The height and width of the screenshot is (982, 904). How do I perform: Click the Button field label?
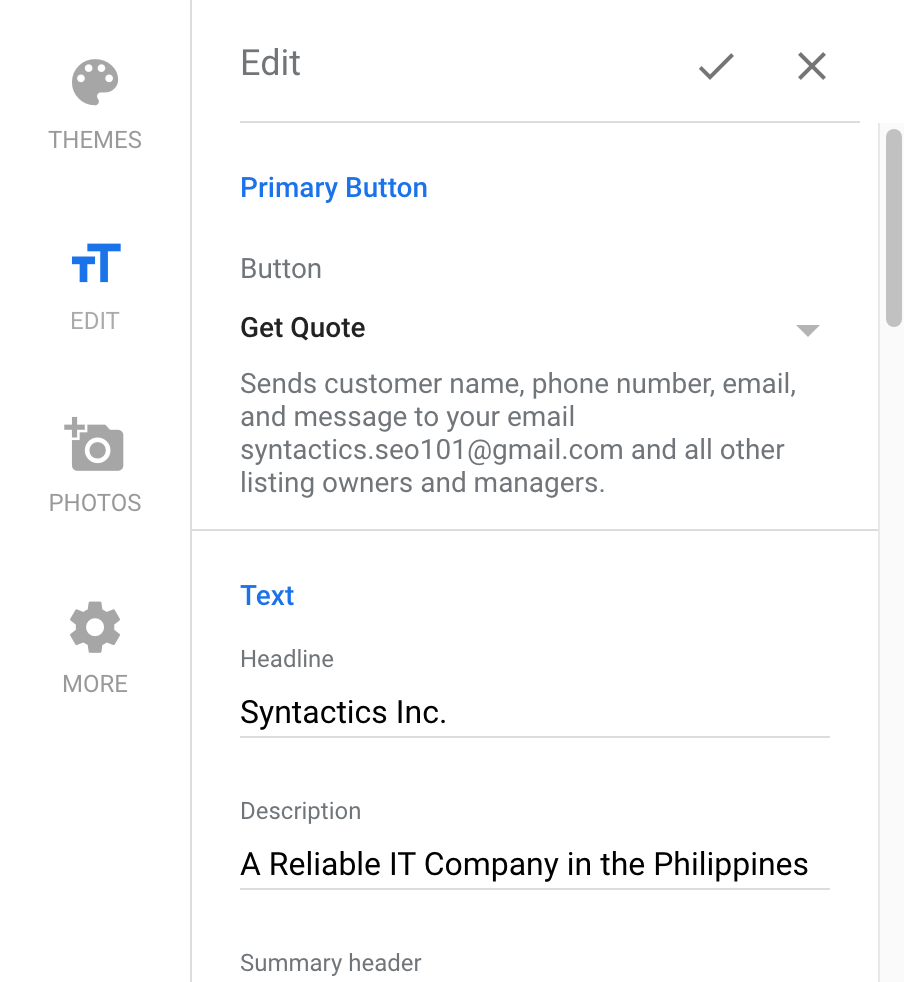pos(281,269)
